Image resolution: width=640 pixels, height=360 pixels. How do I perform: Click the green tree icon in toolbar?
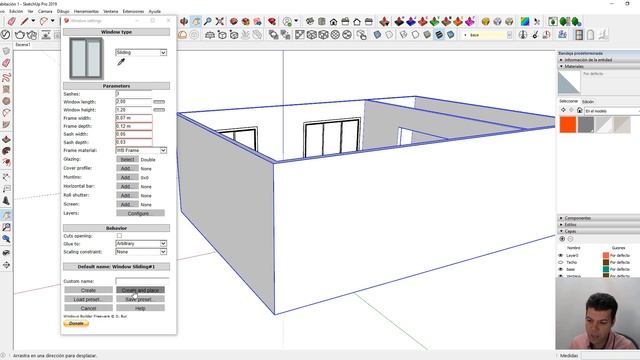coord(565,22)
